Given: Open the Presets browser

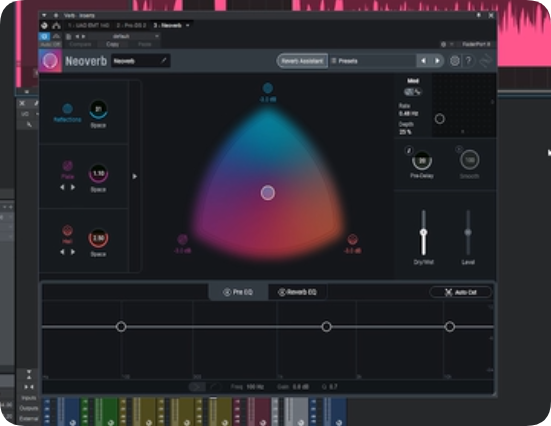Looking at the screenshot, I should 373,61.
